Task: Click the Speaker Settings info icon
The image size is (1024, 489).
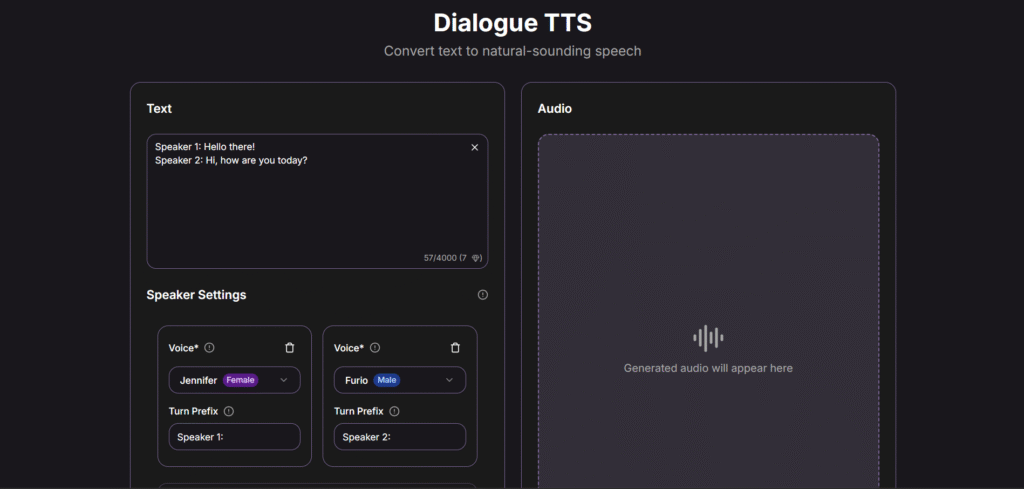Action: coord(483,295)
